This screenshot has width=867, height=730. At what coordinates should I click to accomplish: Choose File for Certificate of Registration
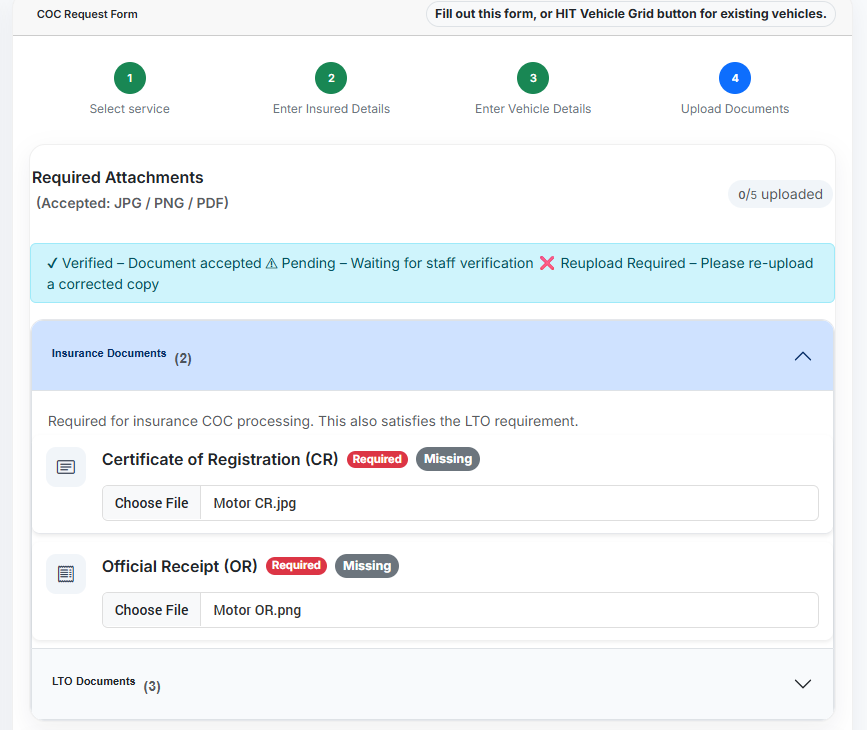[x=152, y=503]
